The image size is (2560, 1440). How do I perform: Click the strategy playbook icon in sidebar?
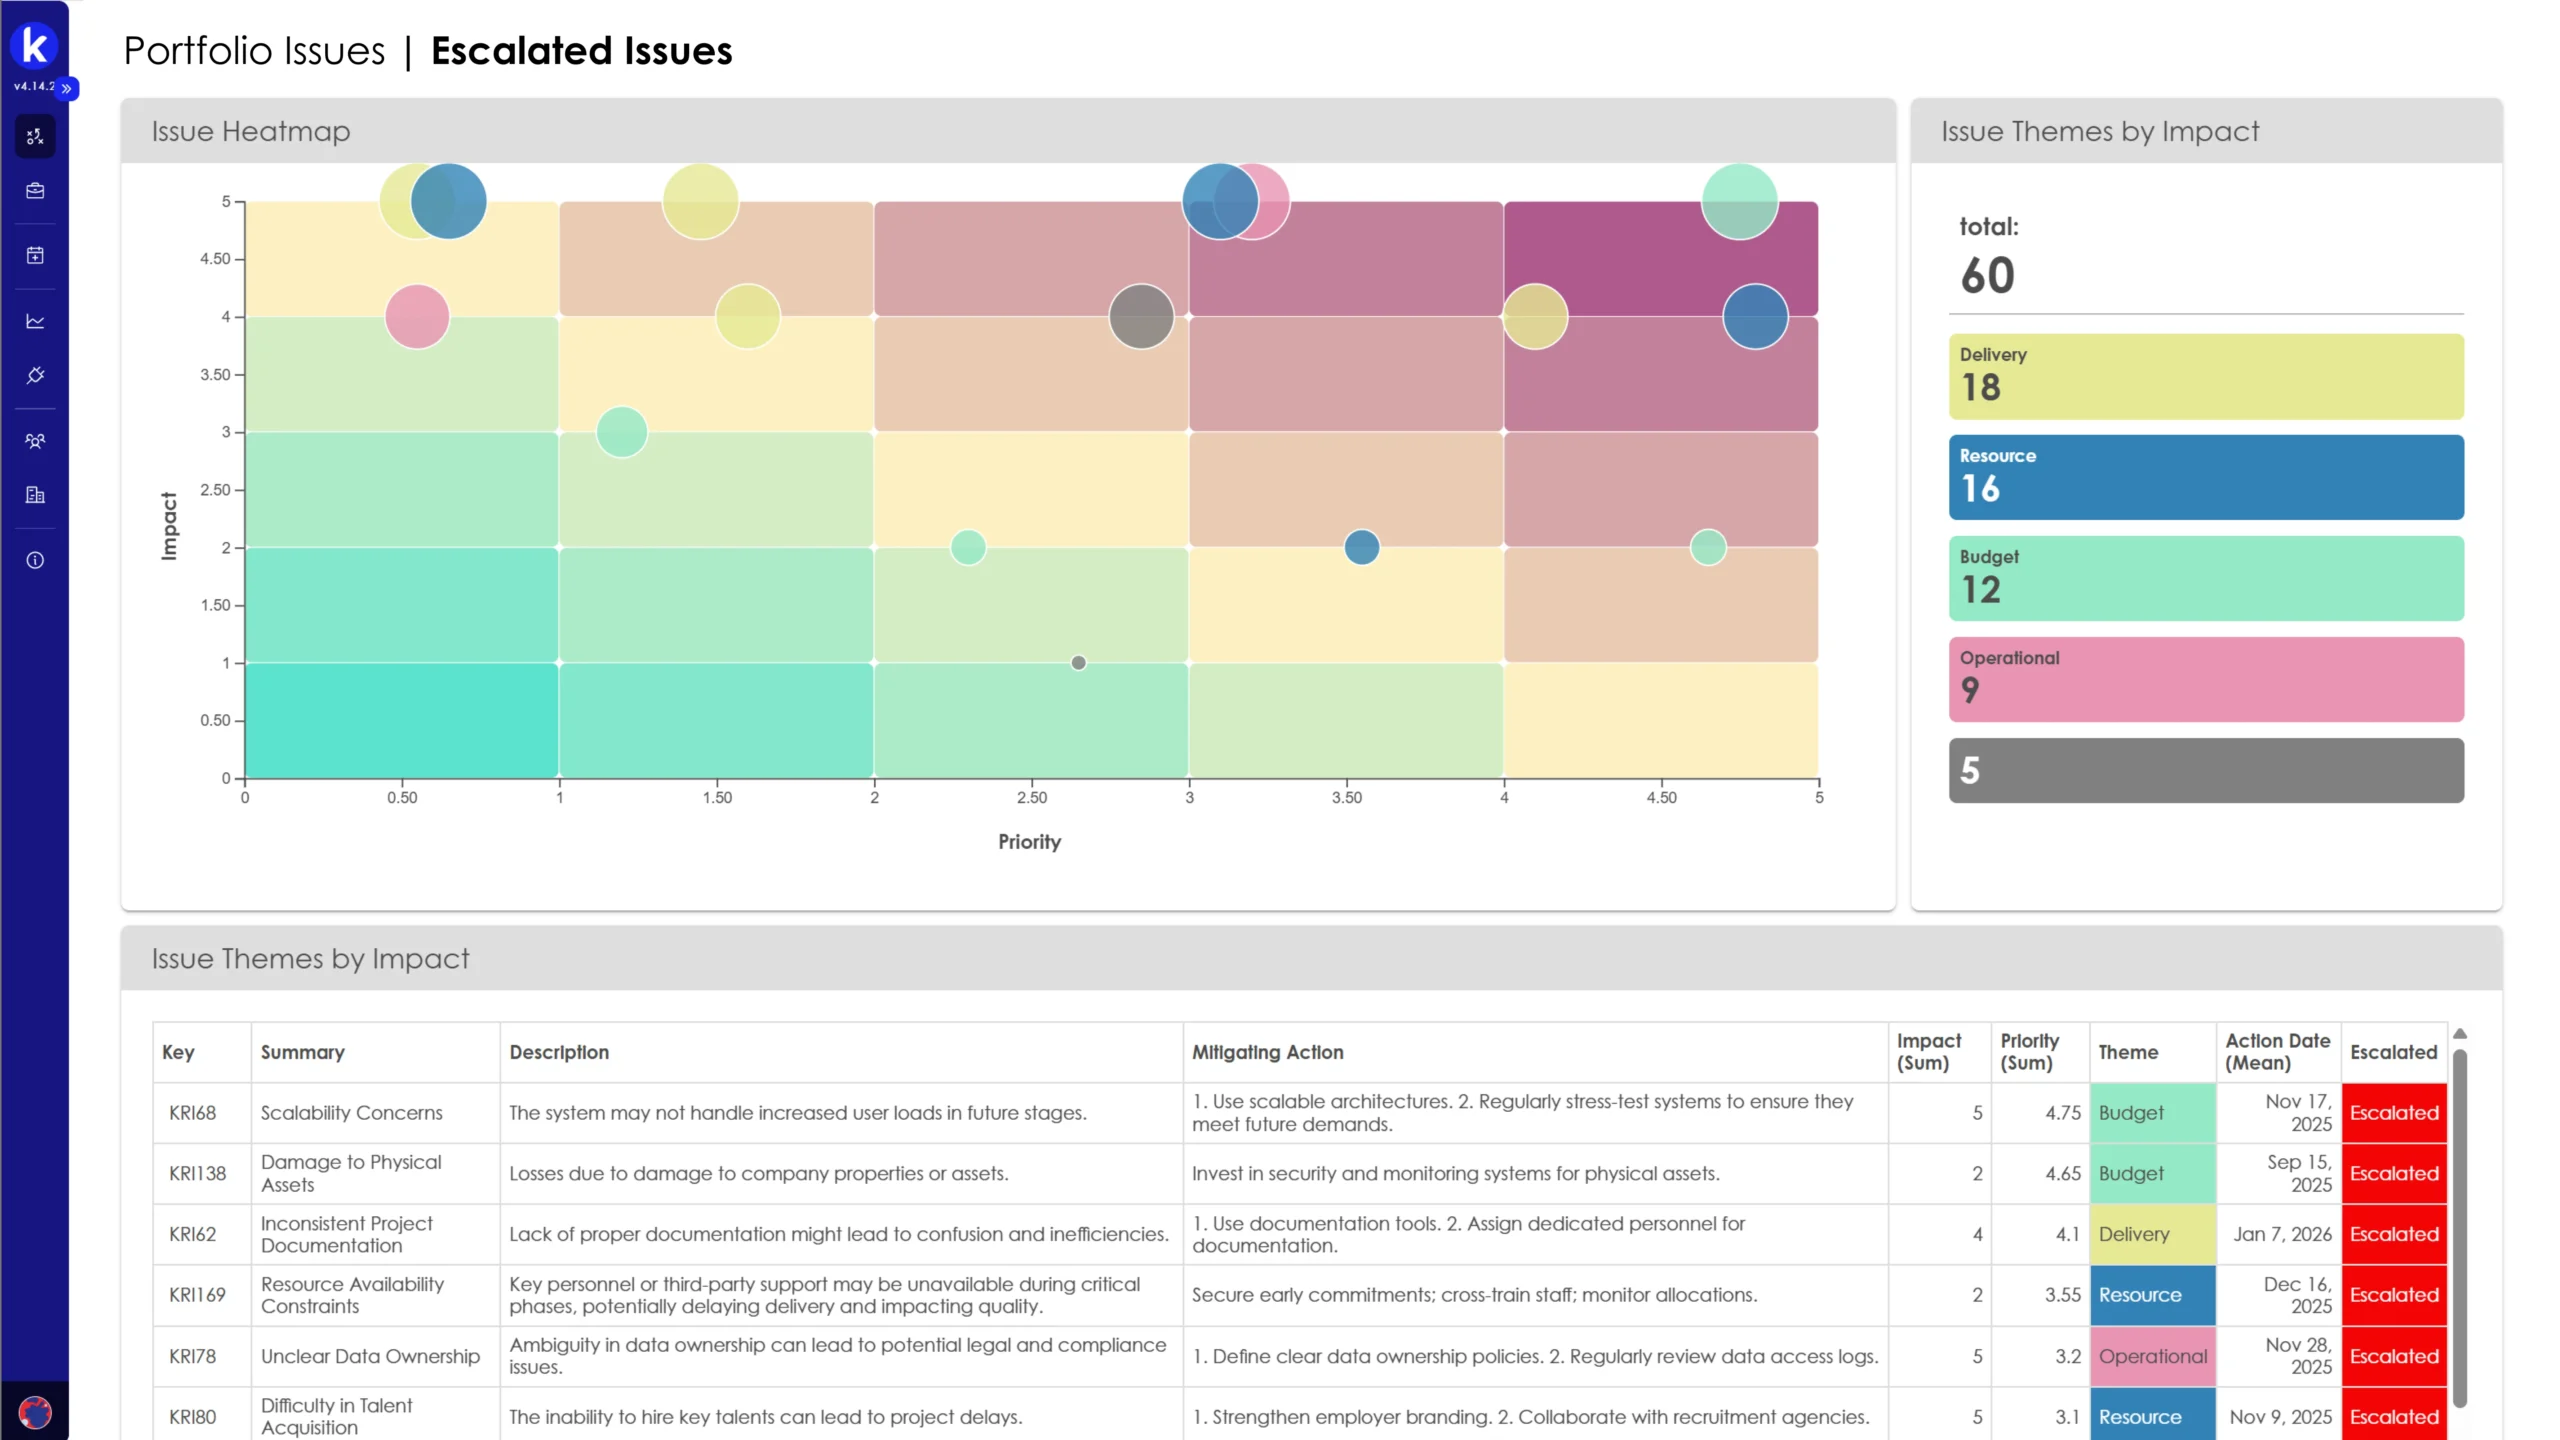click(x=35, y=137)
